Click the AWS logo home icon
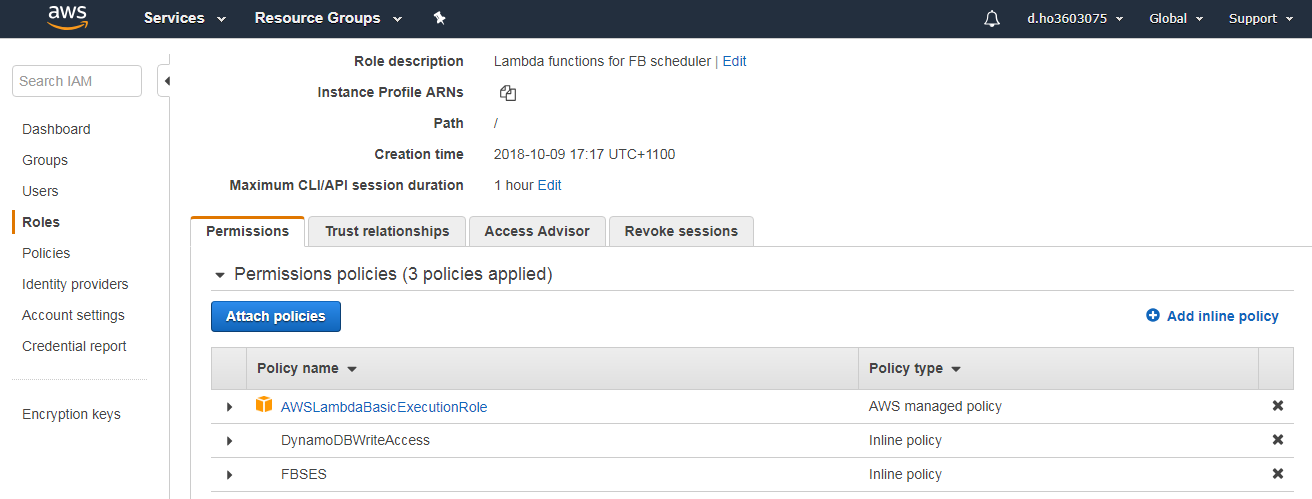The height and width of the screenshot is (499, 1312). point(67,18)
